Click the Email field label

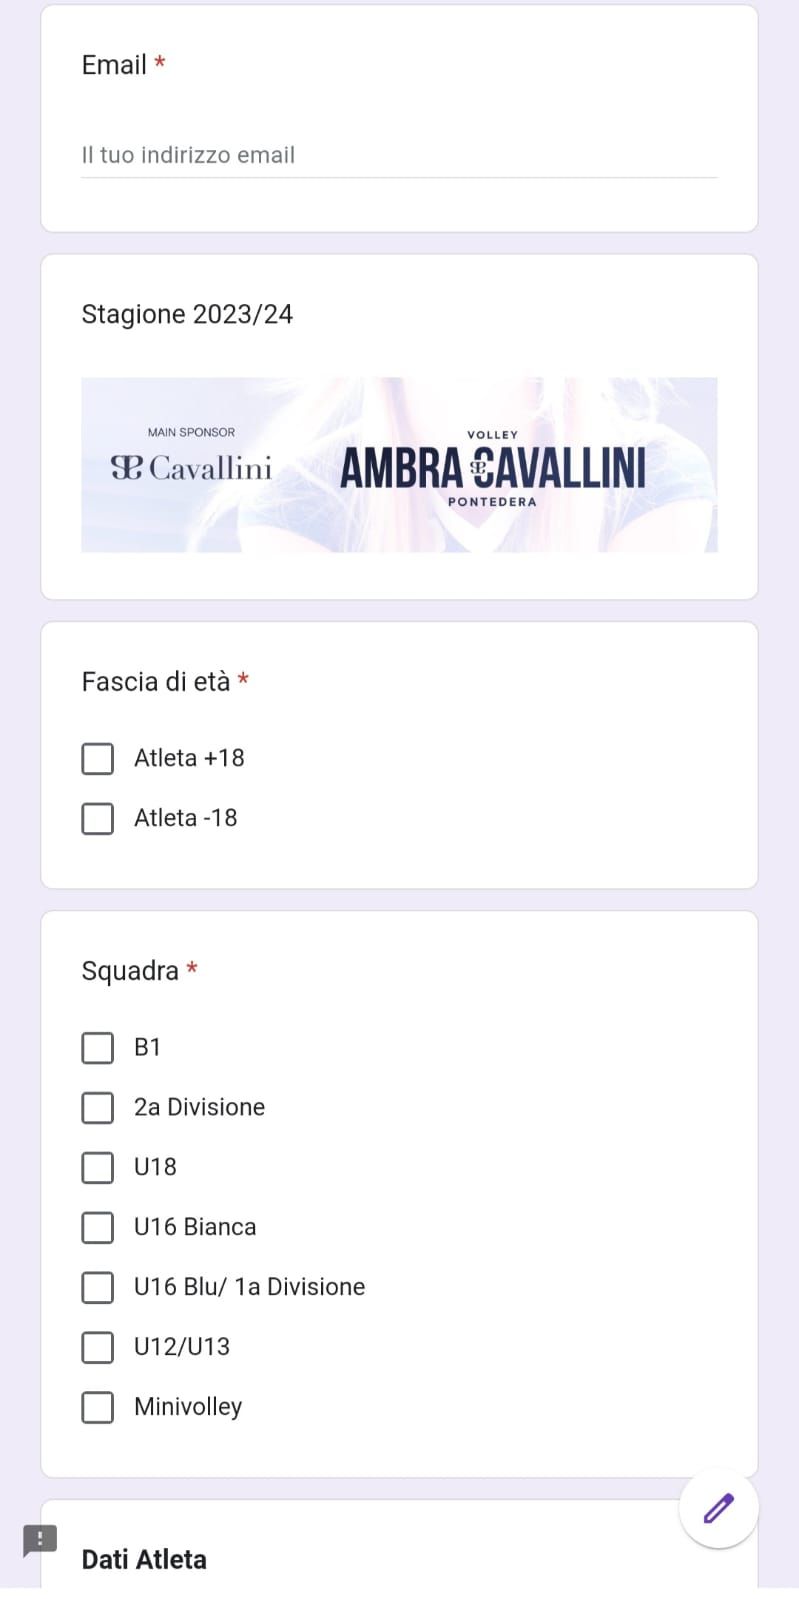tap(114, 65)
